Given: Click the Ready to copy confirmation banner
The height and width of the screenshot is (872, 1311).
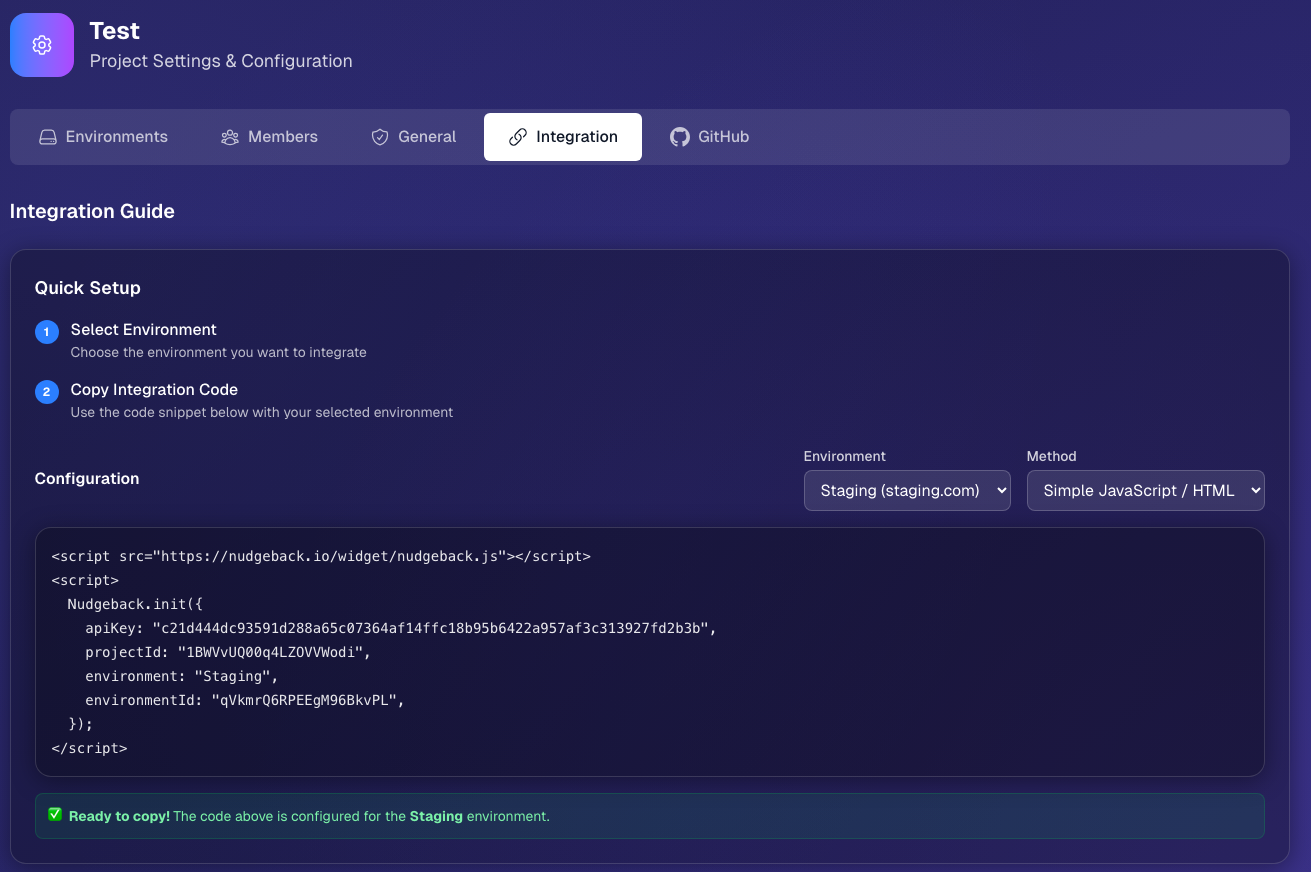Looking at the screenshot, I should pos(650,815).
